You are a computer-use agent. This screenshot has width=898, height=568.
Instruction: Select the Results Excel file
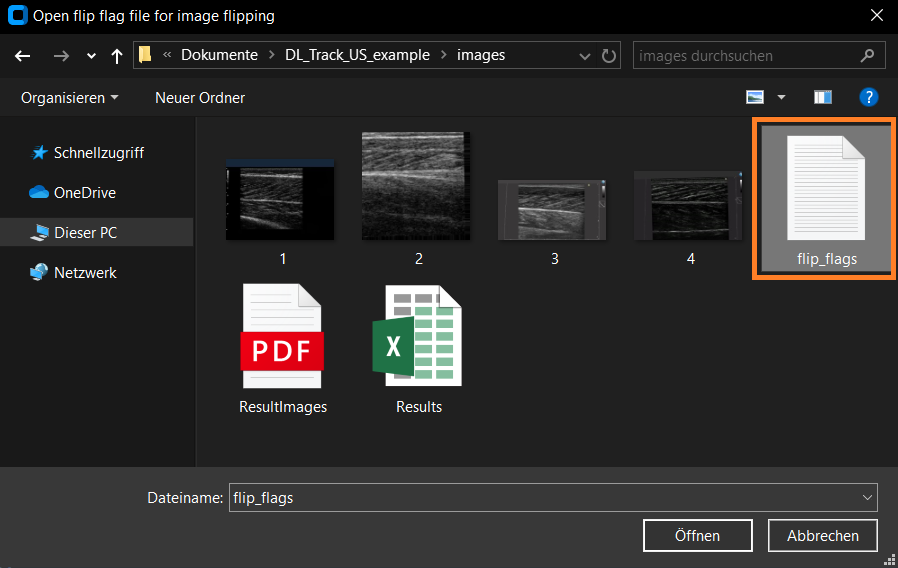418,350
